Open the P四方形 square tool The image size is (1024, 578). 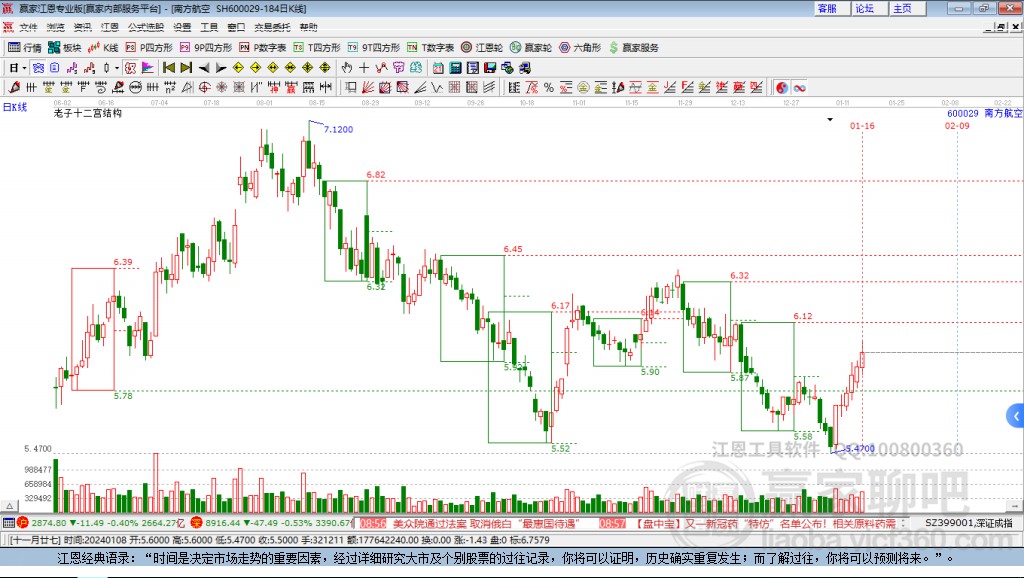[149, 48]
